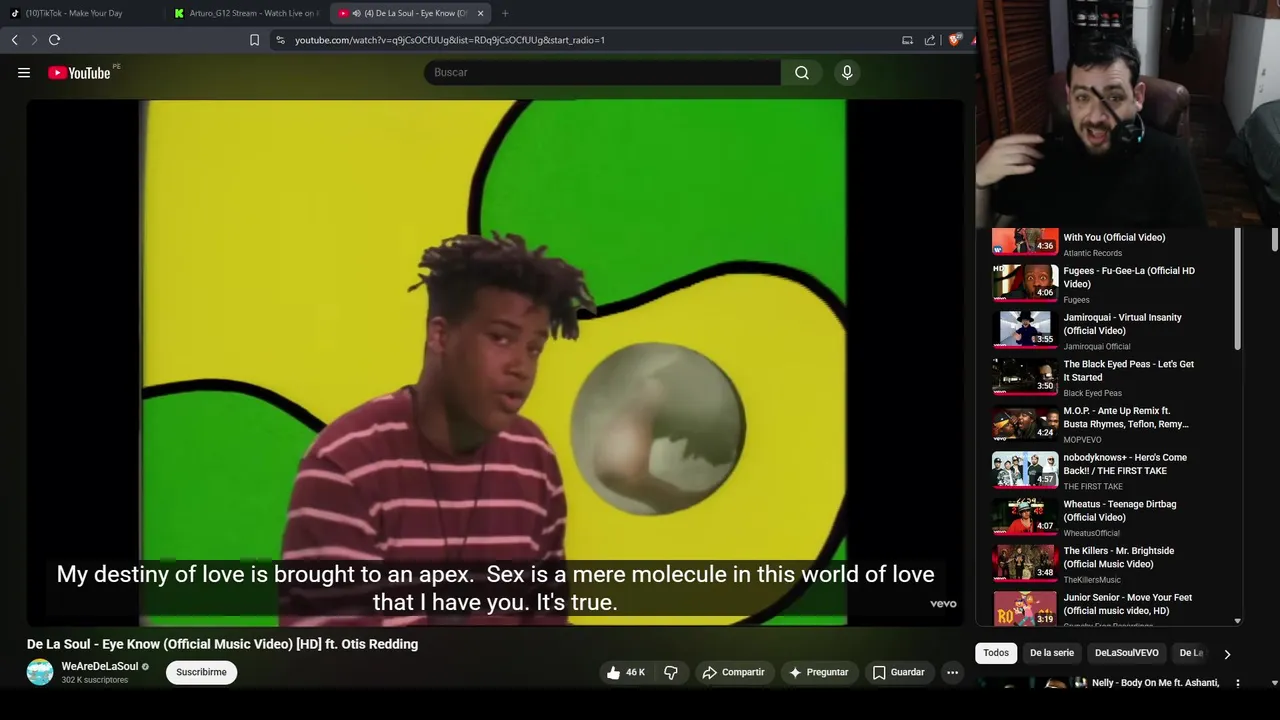Open the WeAreDeLaSoul channel avatar
1280x720 pixels.
(x=40, y=672)
